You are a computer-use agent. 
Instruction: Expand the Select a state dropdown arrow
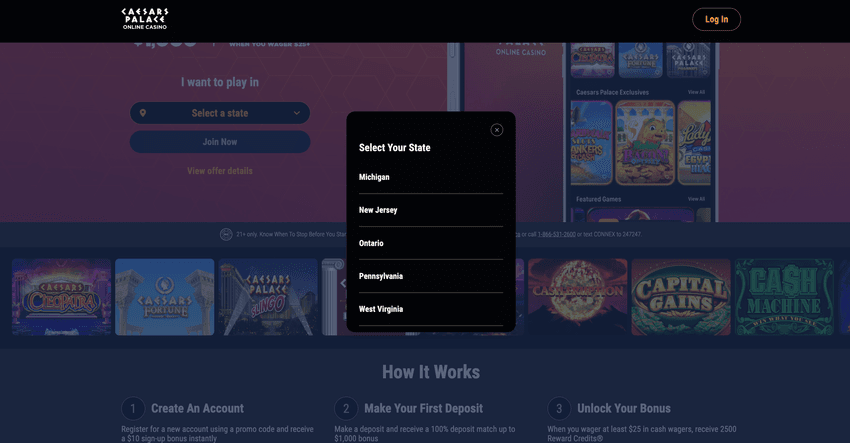pos(297,113)
